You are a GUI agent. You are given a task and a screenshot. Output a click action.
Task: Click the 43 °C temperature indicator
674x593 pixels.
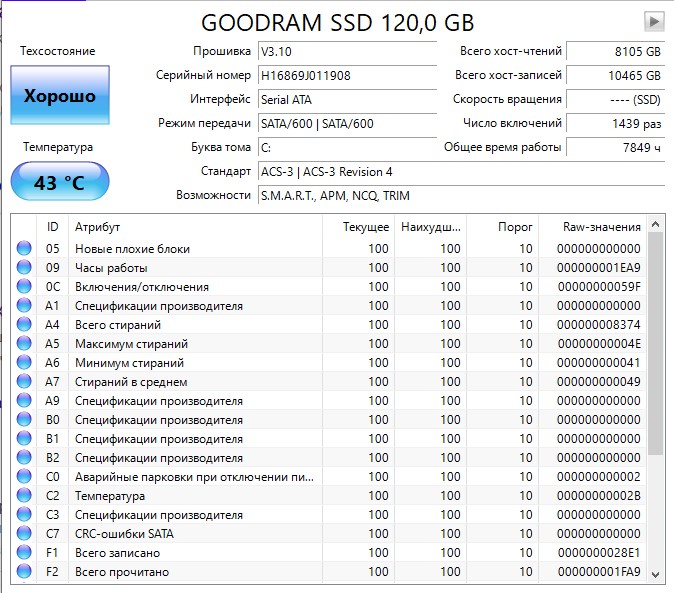coord(60,181)
